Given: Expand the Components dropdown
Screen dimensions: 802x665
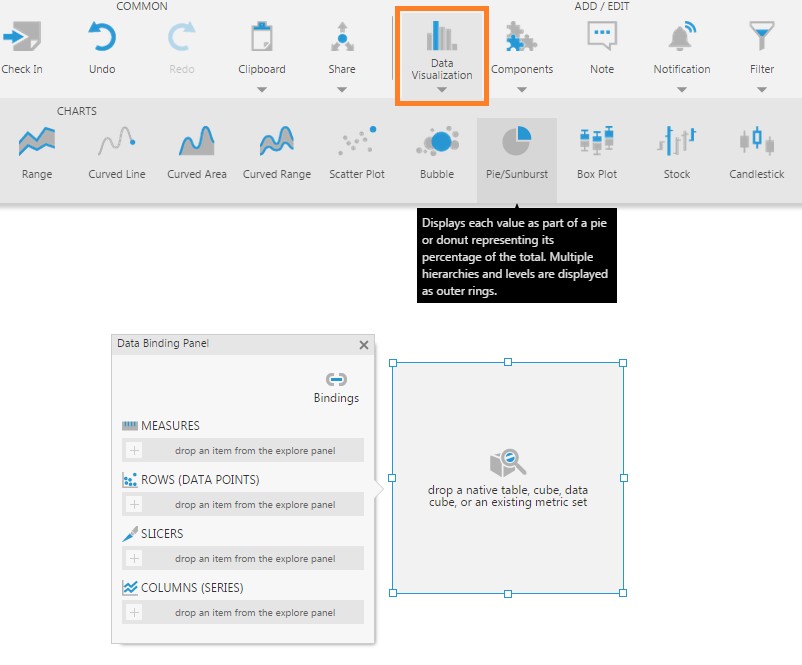Looking at the screenshot, I should 521,90.
